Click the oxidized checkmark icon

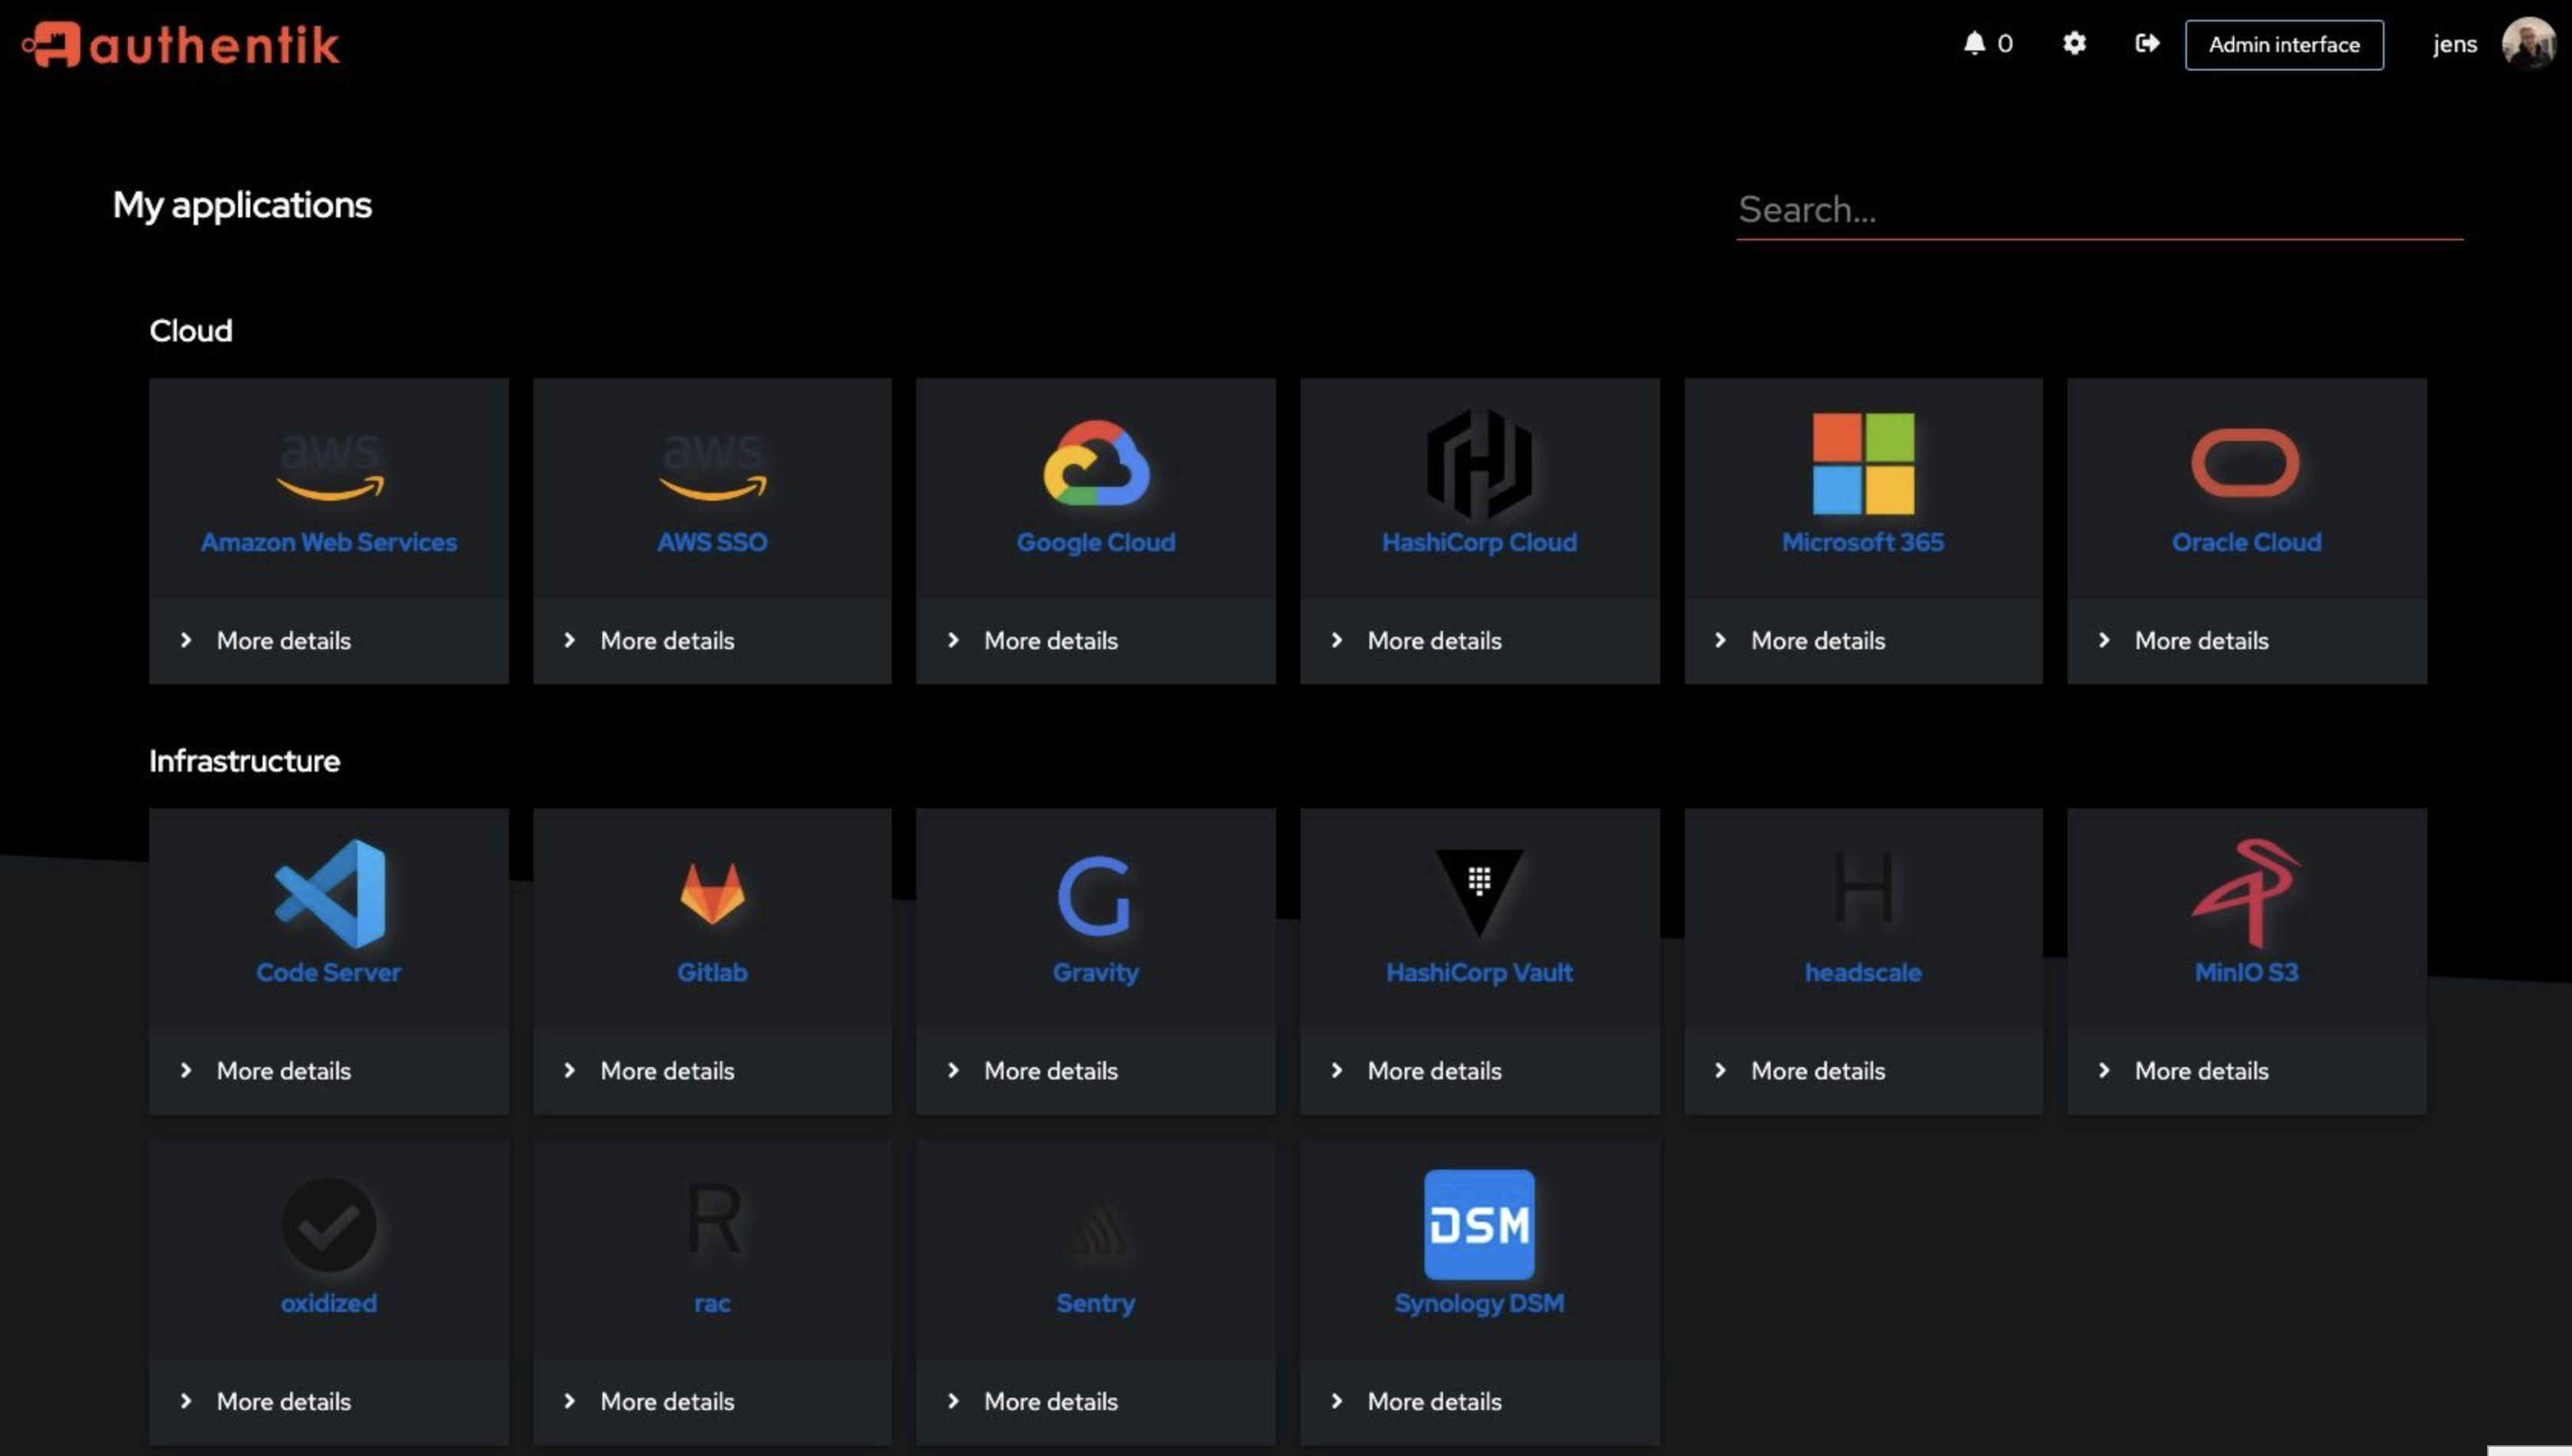pyautogui.click(x=329, y=1224)
